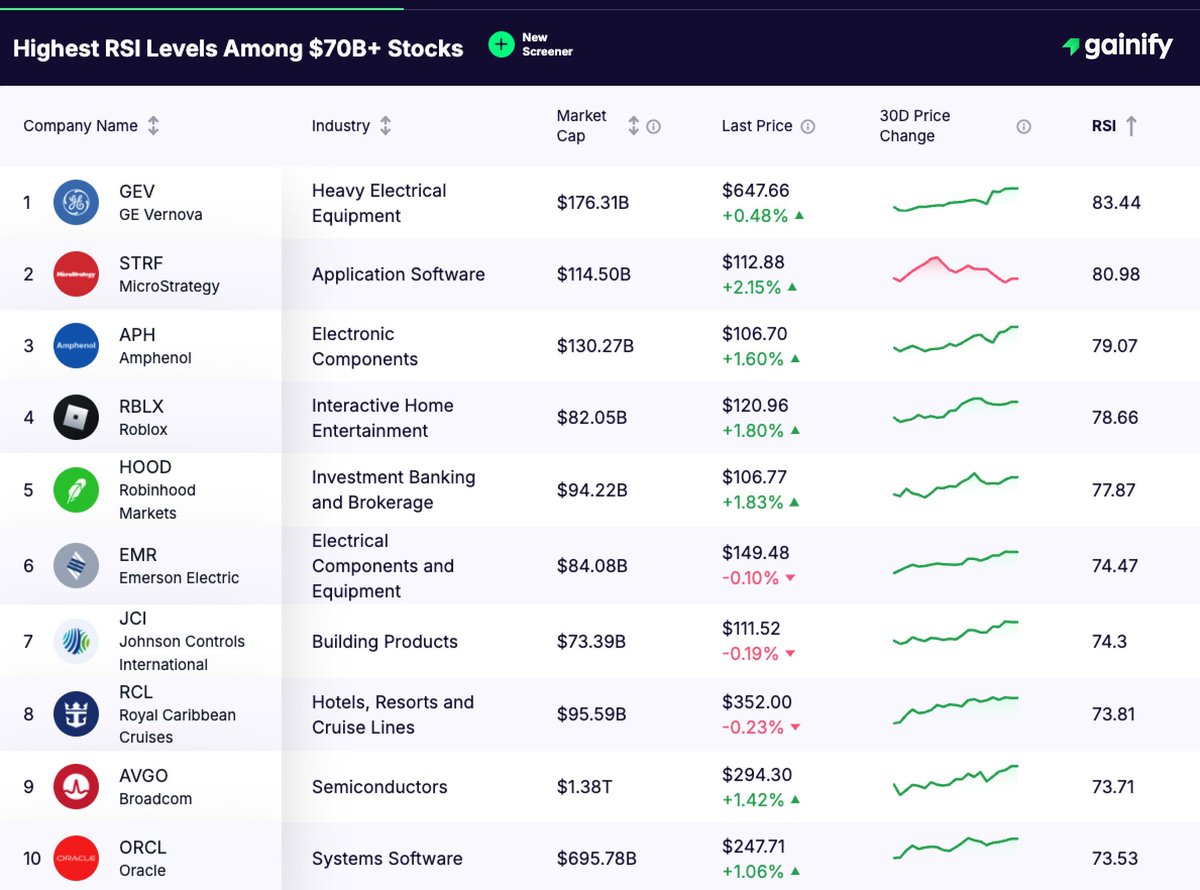
Task: Open Last Price info icon
Action: [x=808, y=127]
